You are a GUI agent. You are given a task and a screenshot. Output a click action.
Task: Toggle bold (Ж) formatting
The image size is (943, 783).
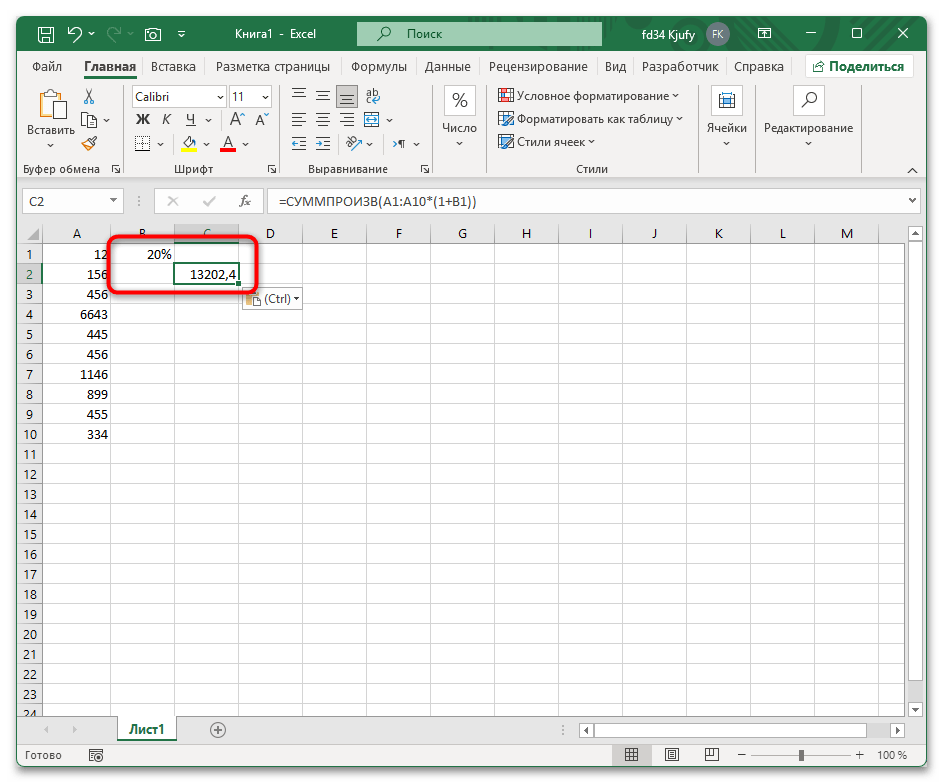[143, 120]
